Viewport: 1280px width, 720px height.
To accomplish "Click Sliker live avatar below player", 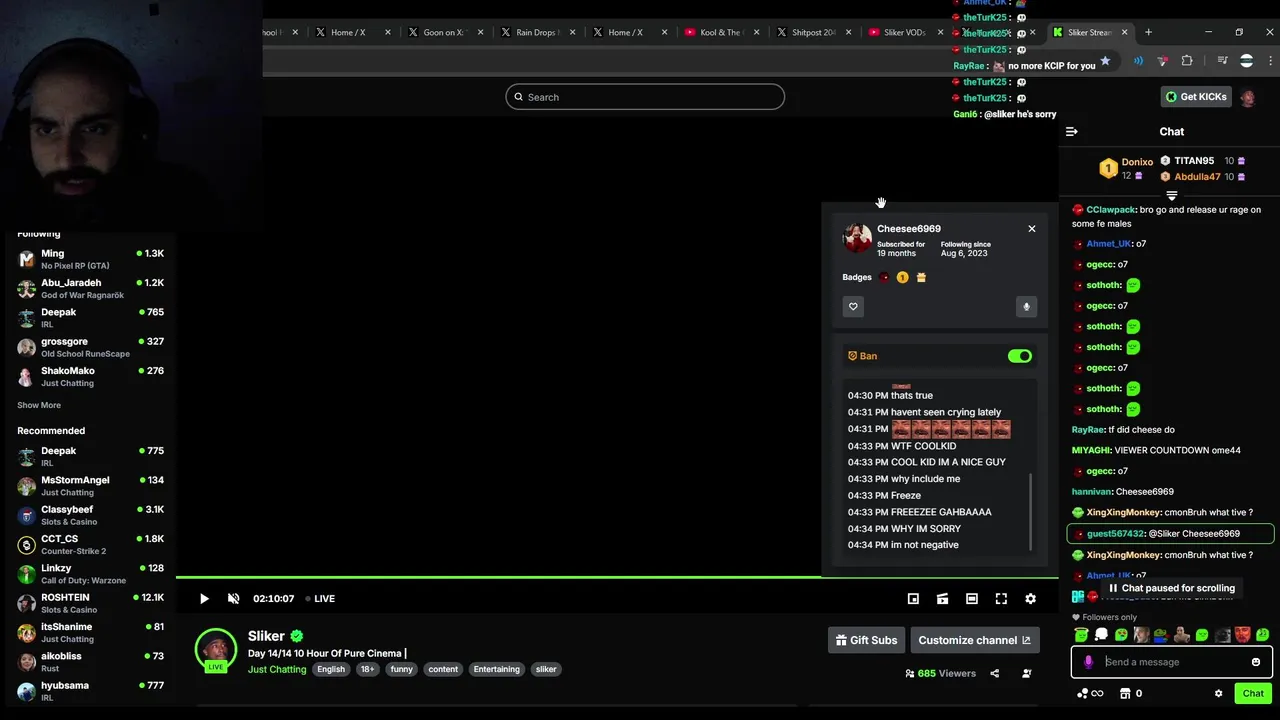I will (215, 650).
